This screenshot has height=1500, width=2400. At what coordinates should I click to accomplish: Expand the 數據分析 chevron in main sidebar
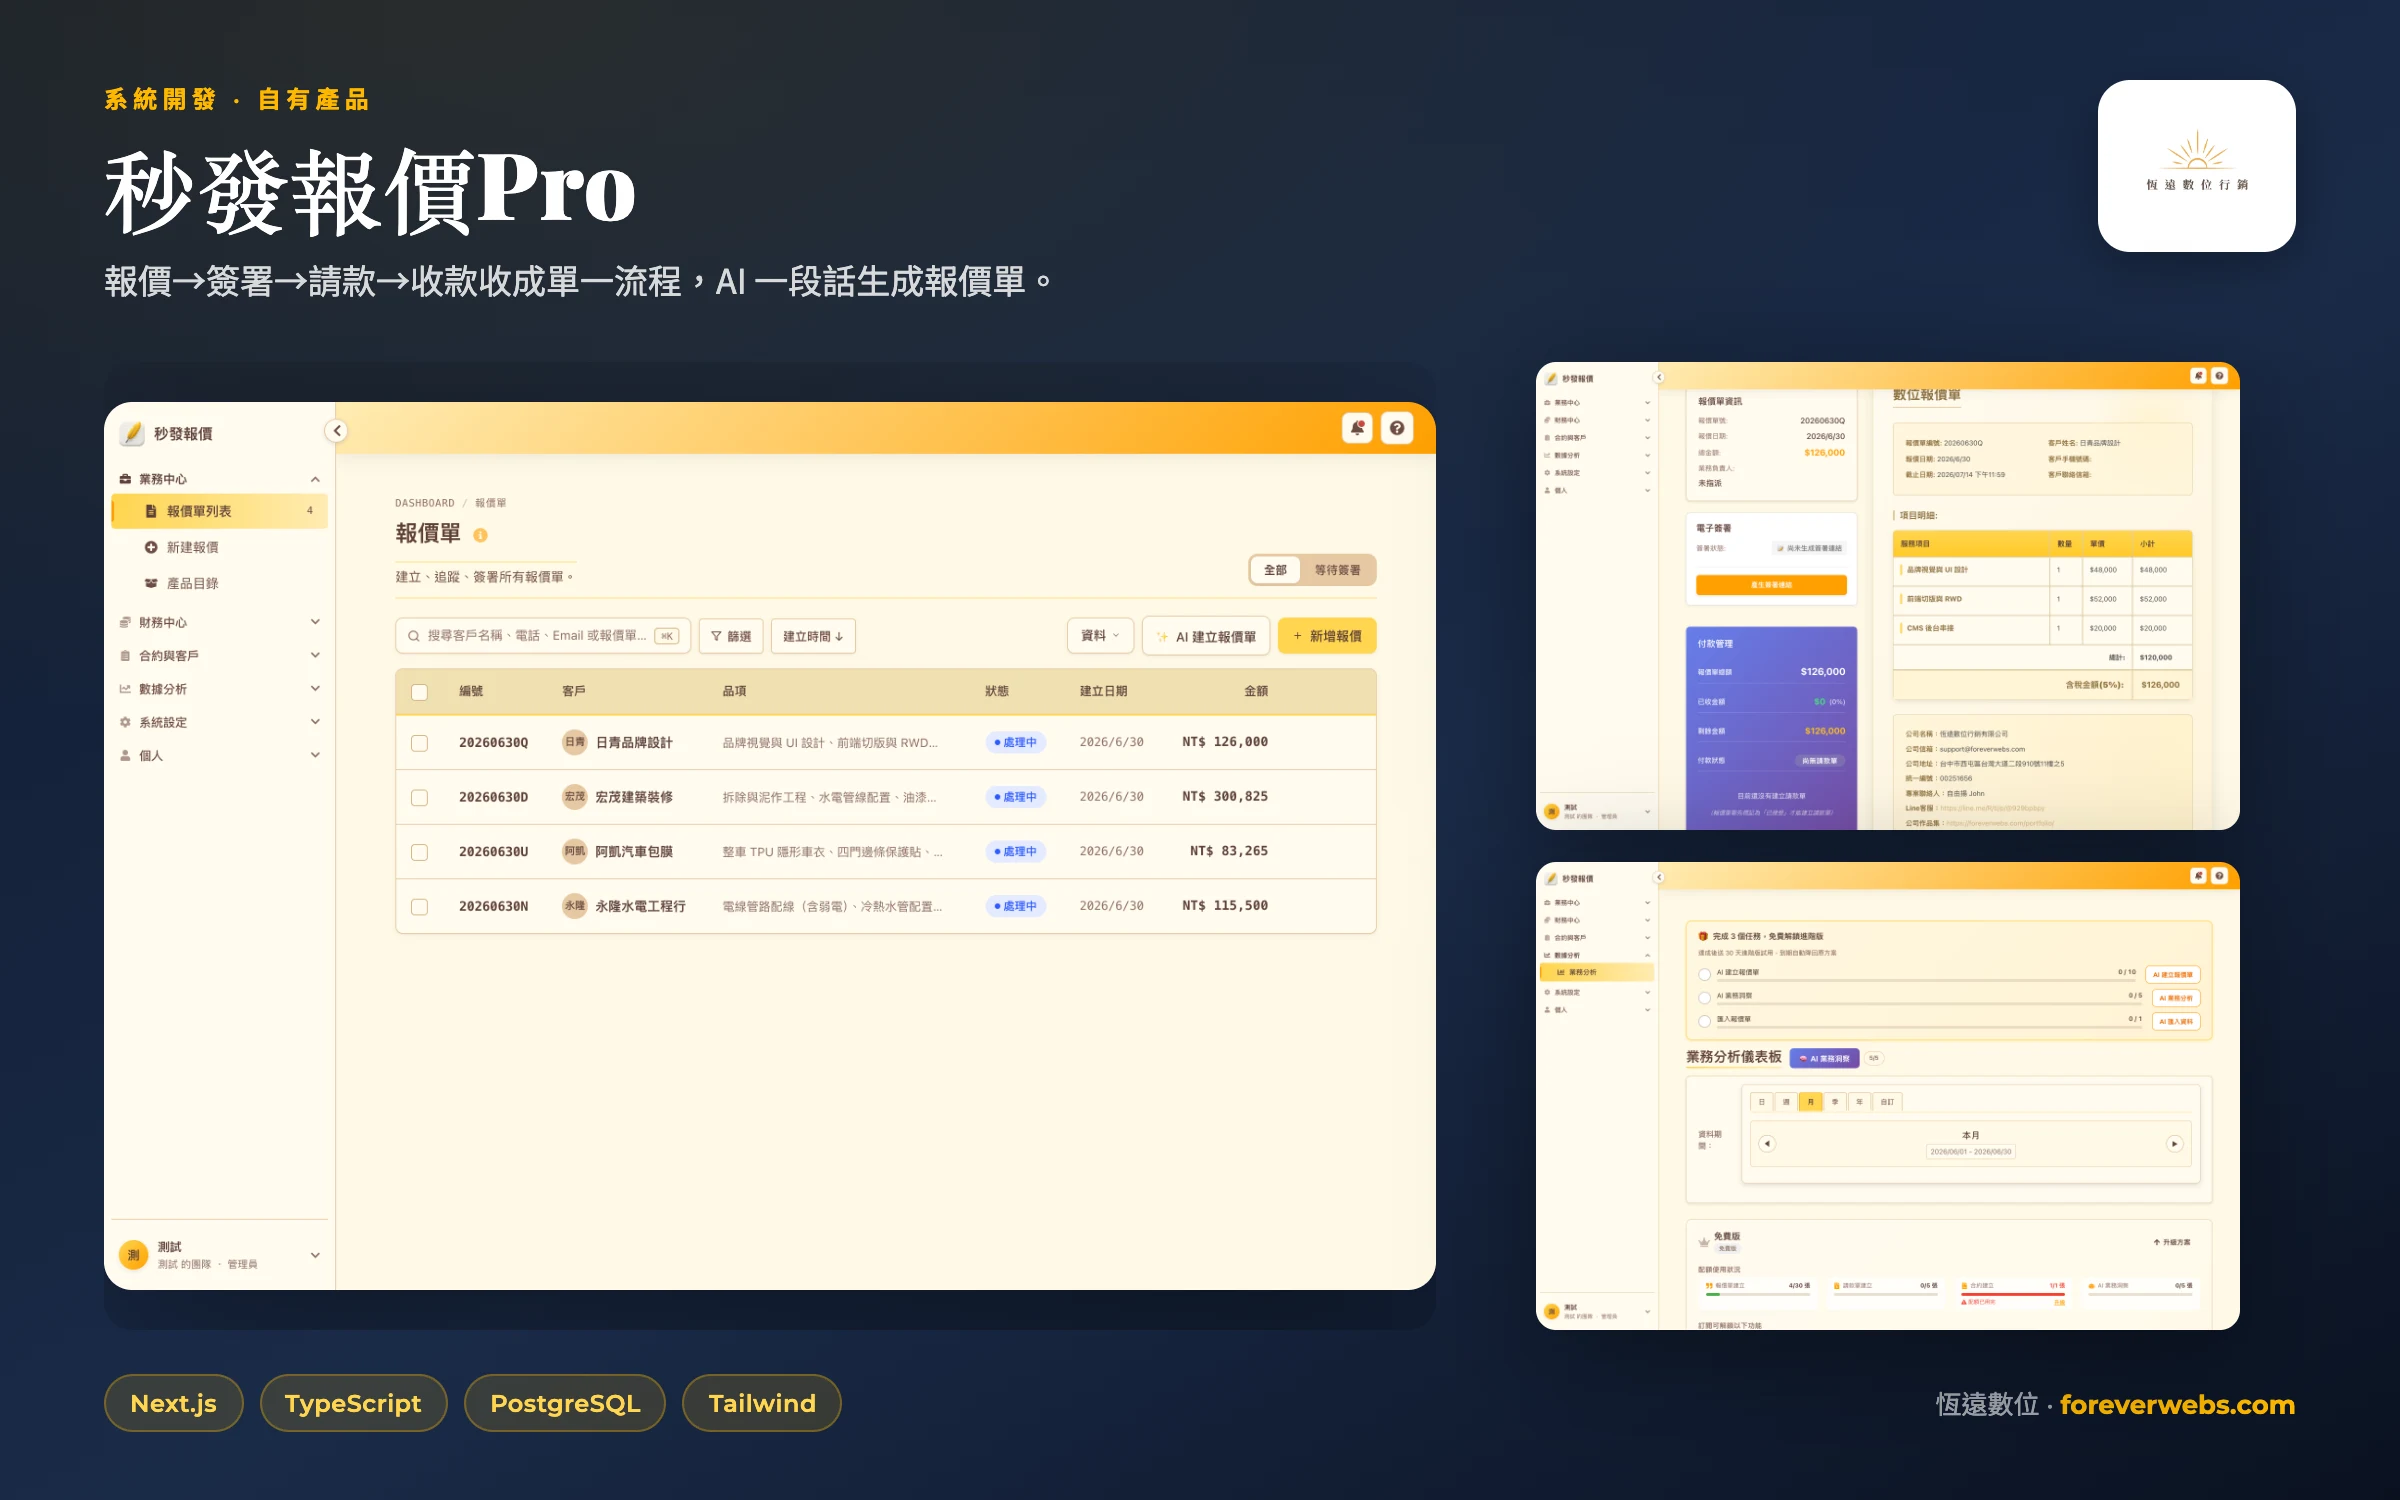[x=315, y=688]
